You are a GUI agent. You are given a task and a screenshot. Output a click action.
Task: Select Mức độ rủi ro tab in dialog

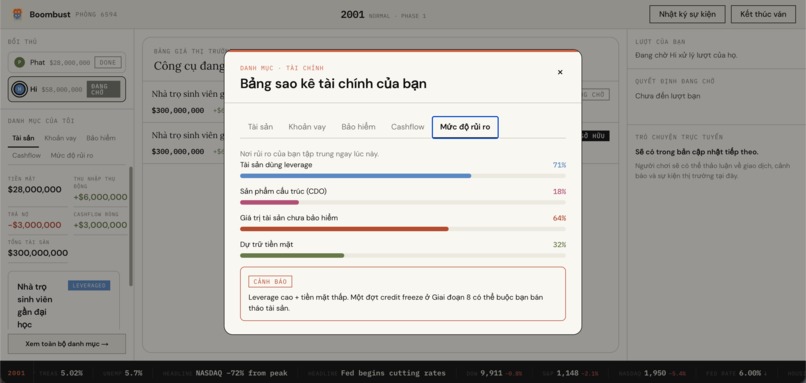pos(465,127)
